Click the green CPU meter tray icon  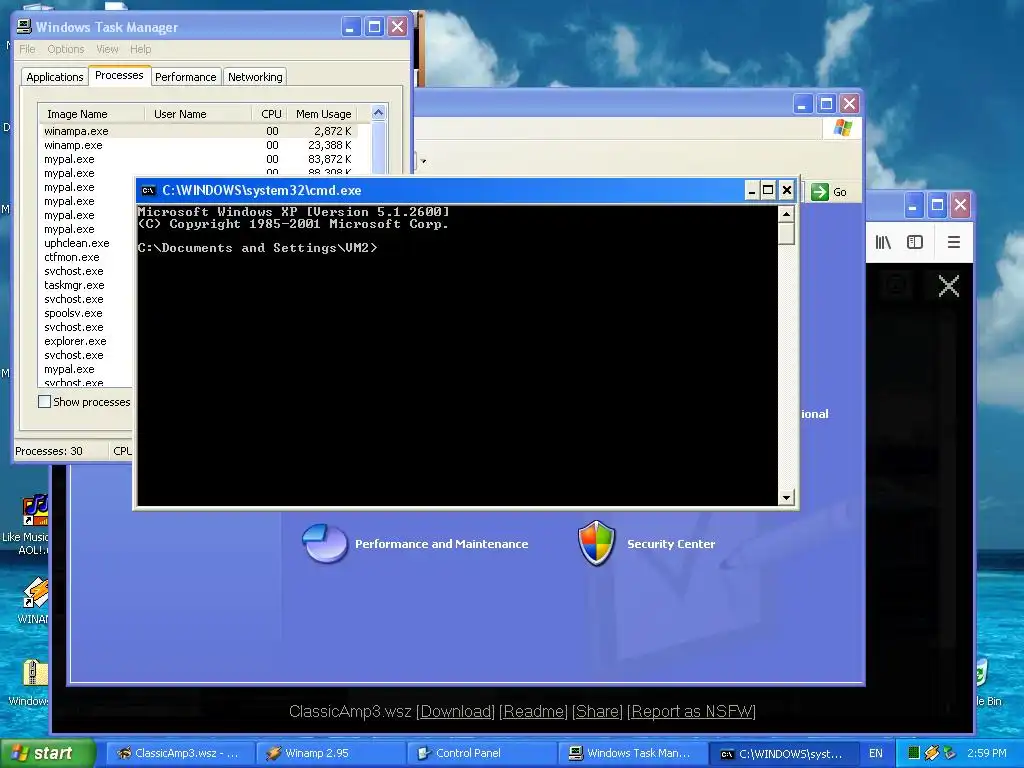(x=914, y=753)
